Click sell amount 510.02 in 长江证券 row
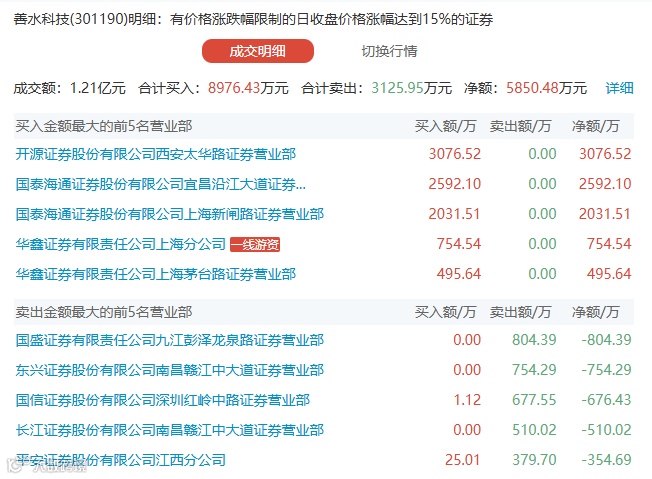 pos(534,430)
